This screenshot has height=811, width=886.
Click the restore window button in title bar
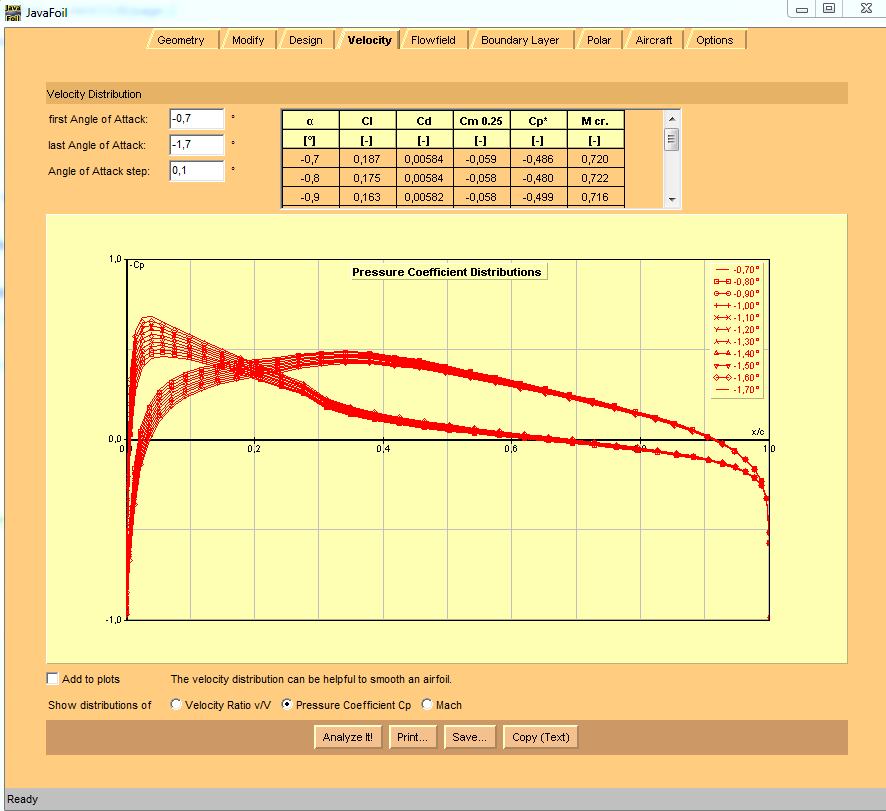tap(829, 8)
